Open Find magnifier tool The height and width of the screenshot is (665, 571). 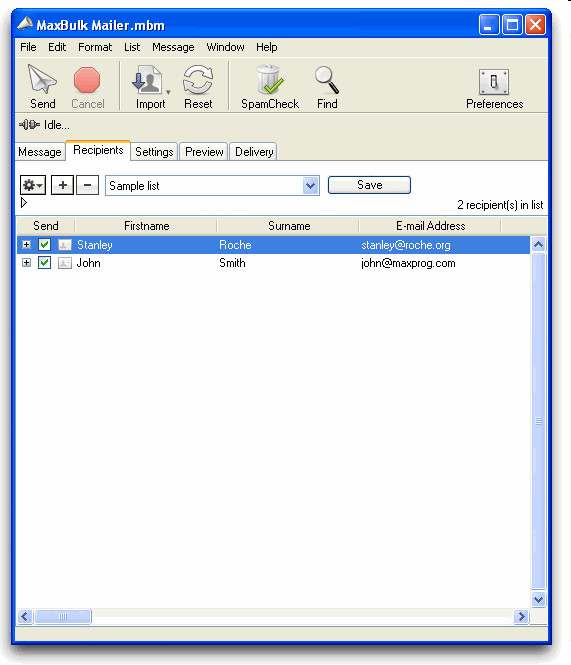pyautogui.click(x=327, y=80)
